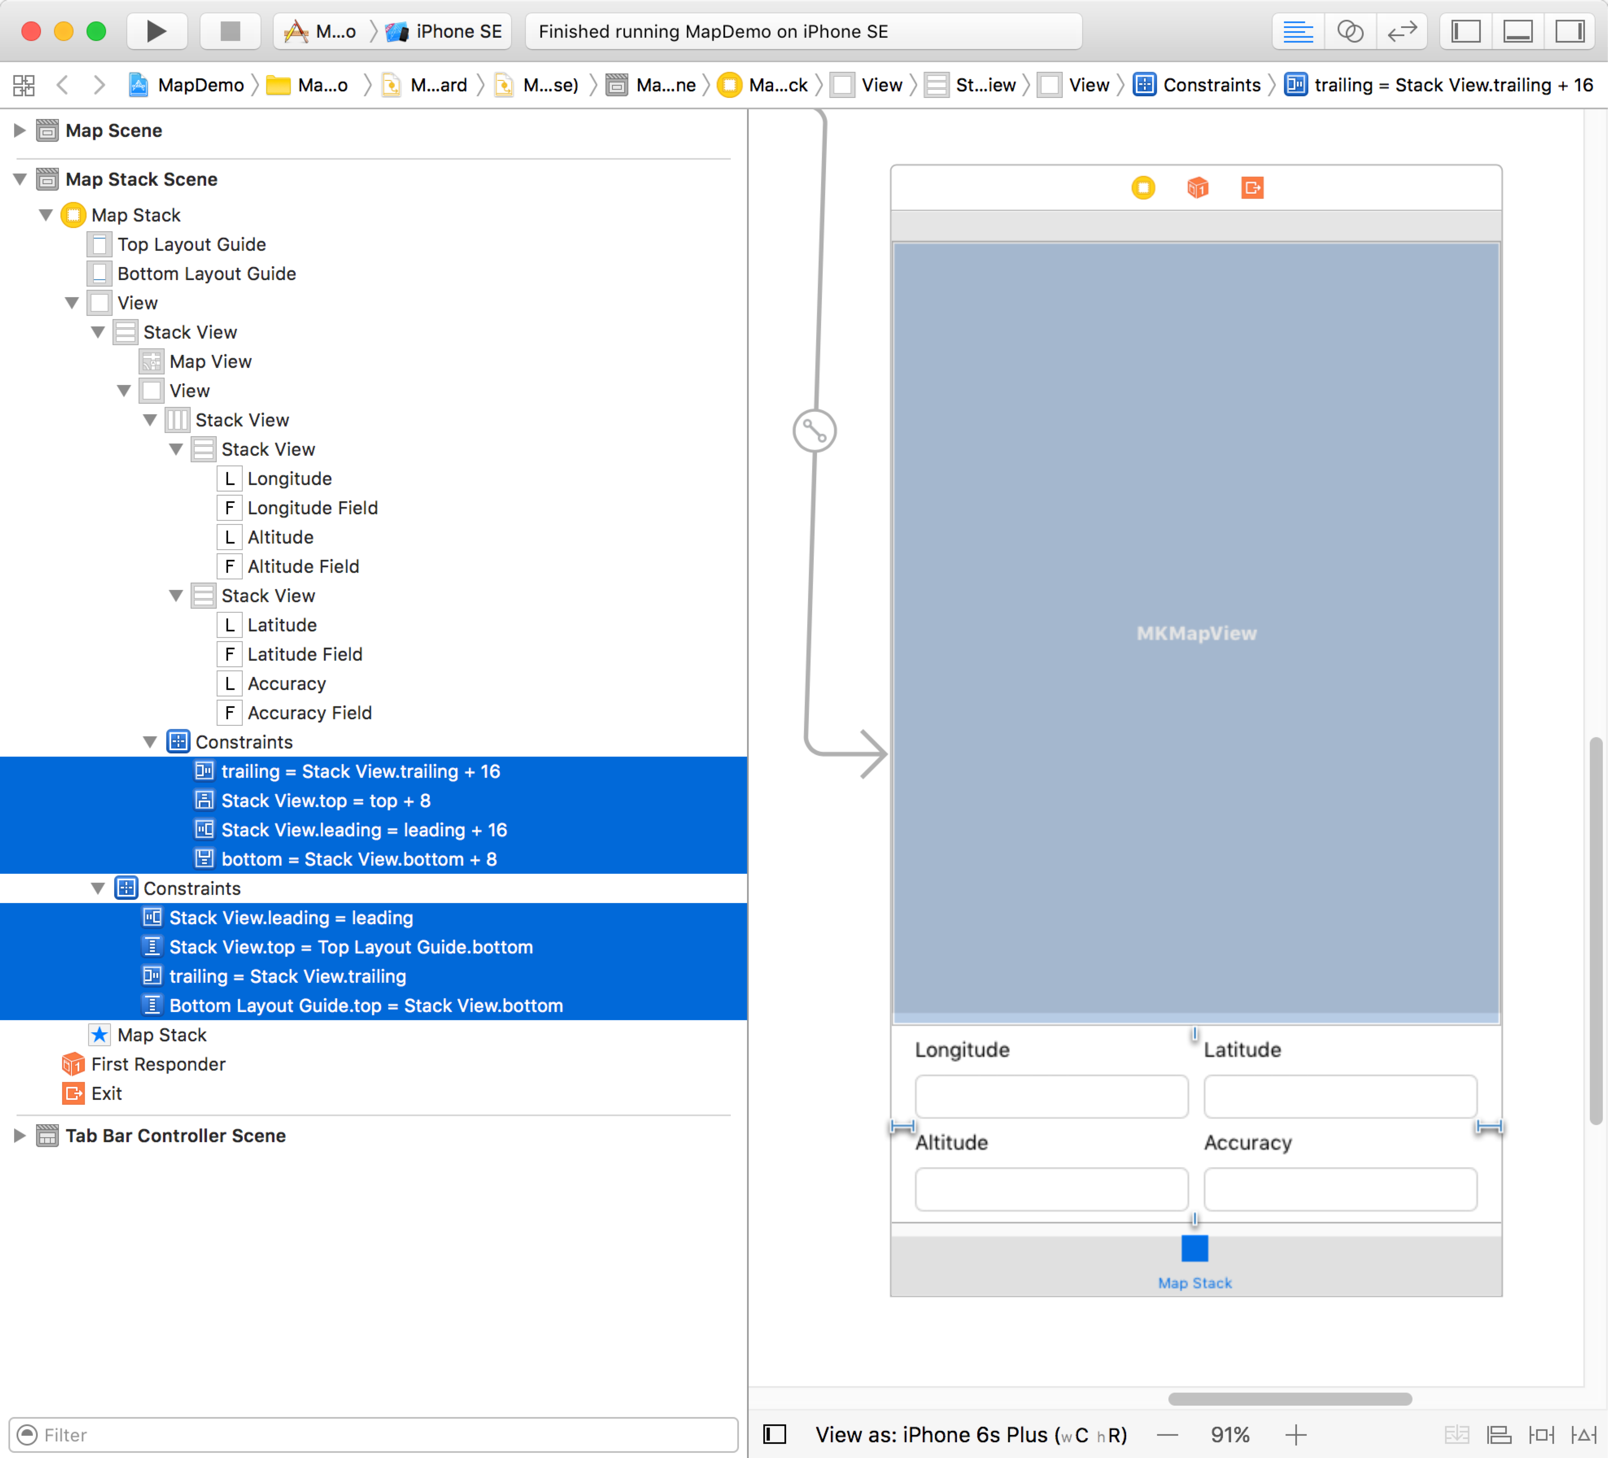The height and width of the screenshot is (1458, 1608).
Task: Click the Run (play) button
Action: 156,31
